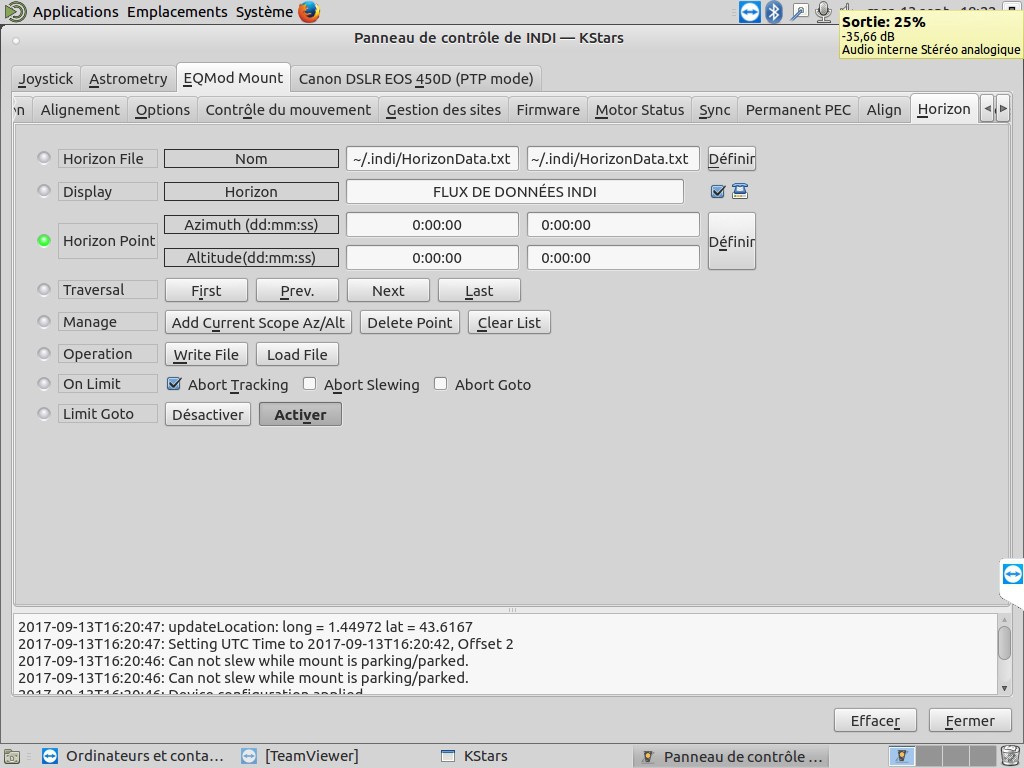The image size is (1024, 768).
Task: Uncheck Abort Tracking option
Action: [174, 383]
